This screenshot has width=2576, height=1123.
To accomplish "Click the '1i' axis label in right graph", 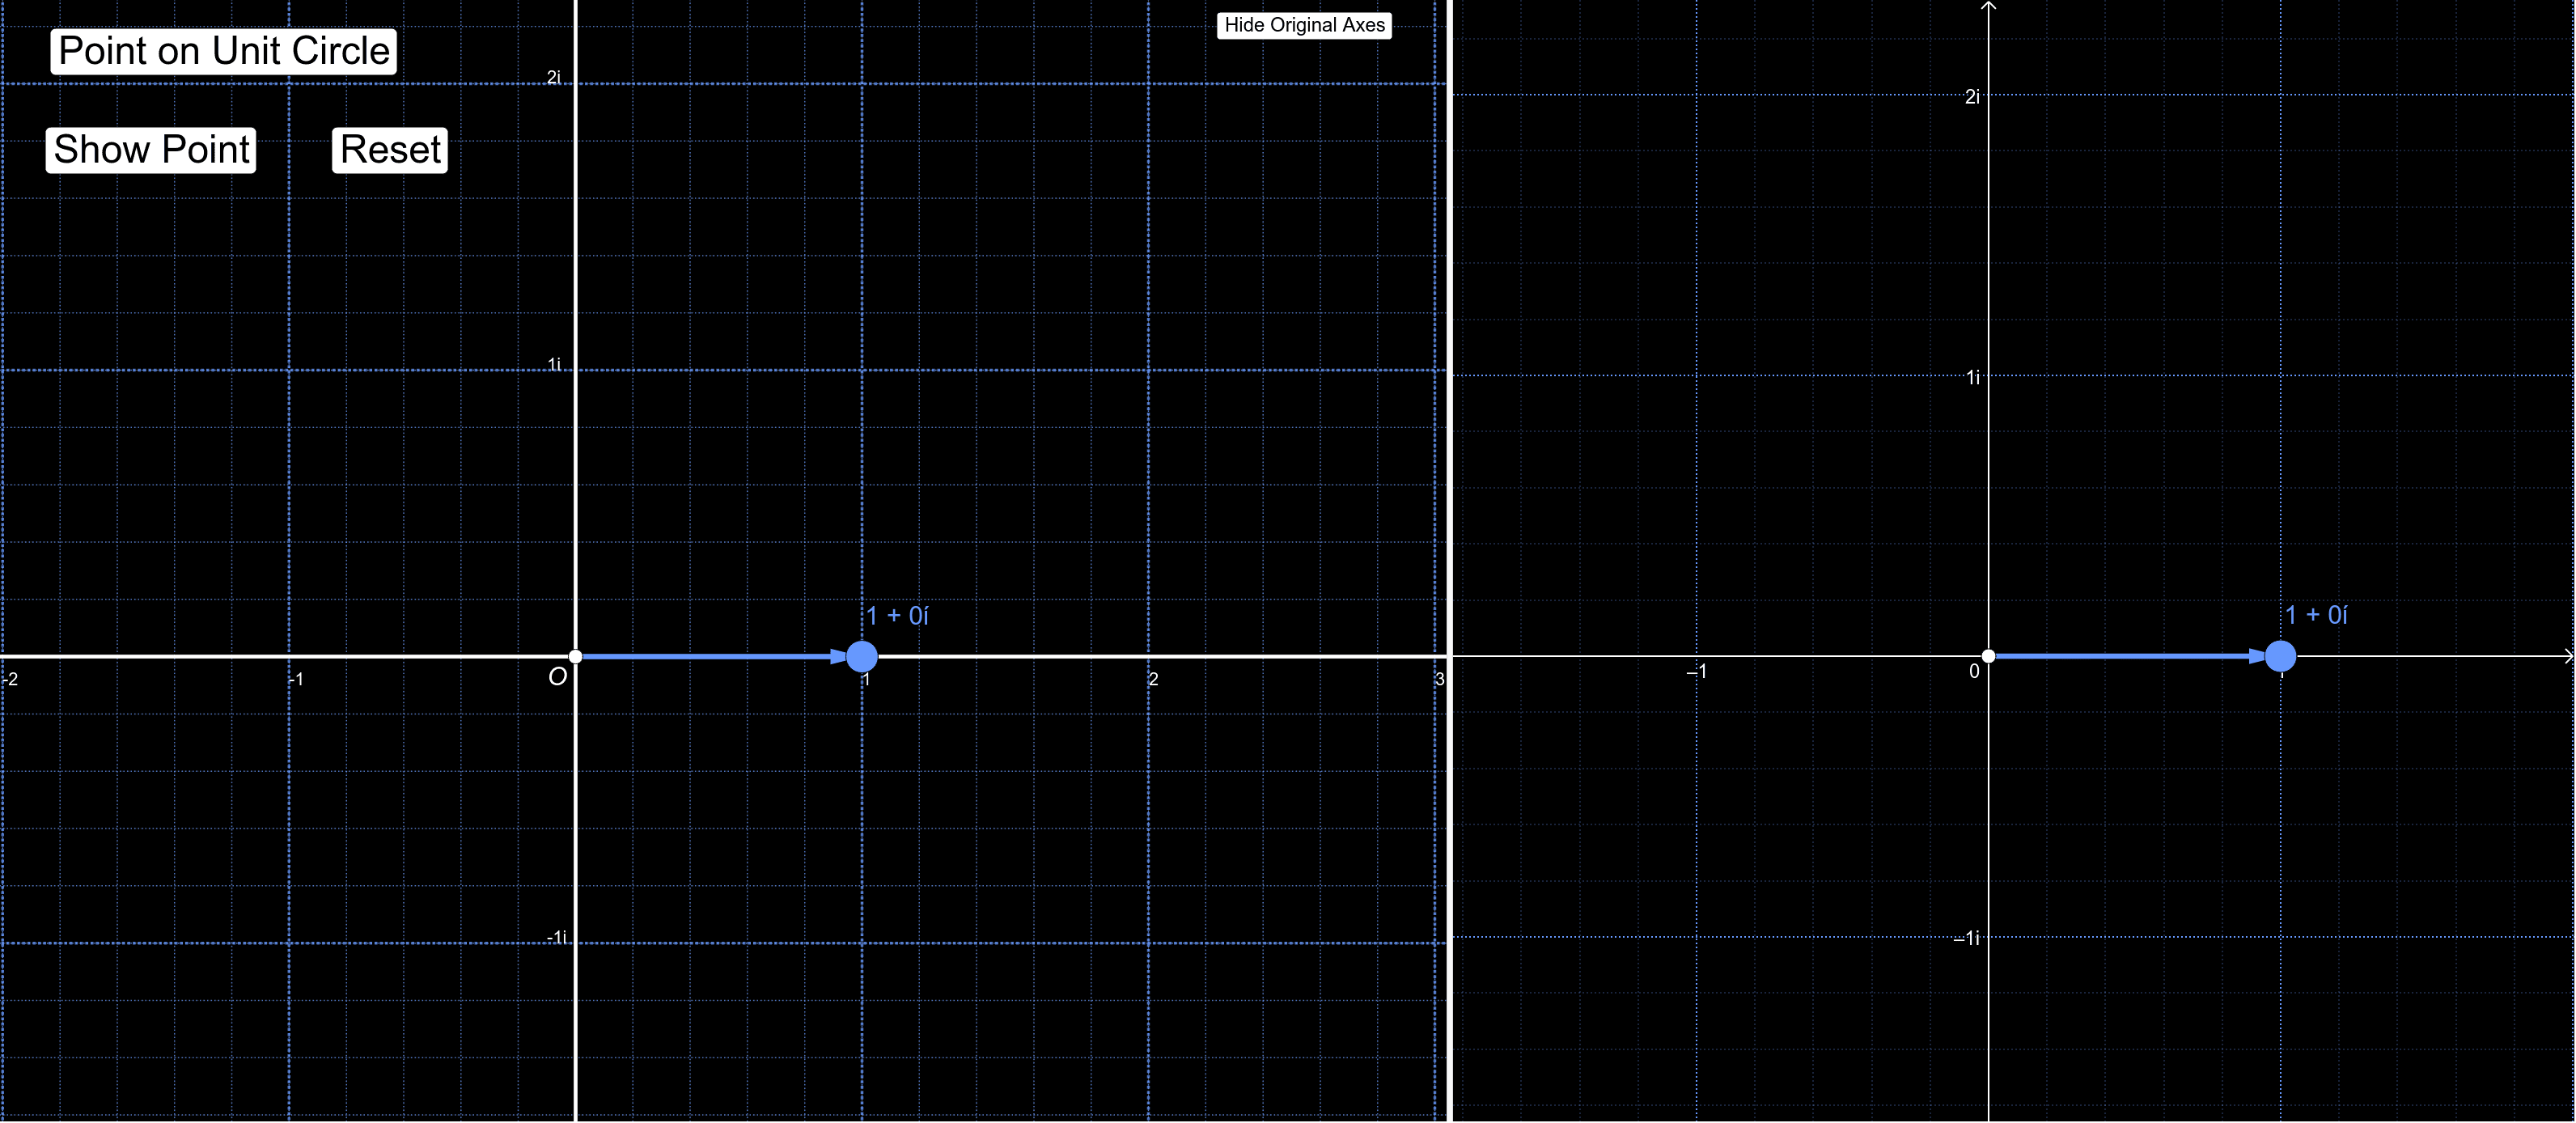I will click(x=1972, y=377).
